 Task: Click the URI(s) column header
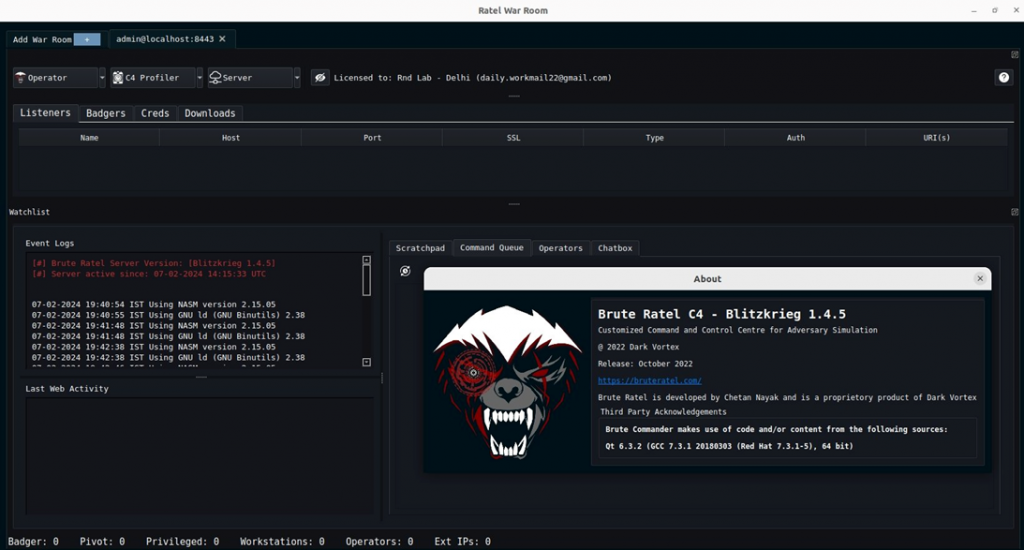point(936,138)
